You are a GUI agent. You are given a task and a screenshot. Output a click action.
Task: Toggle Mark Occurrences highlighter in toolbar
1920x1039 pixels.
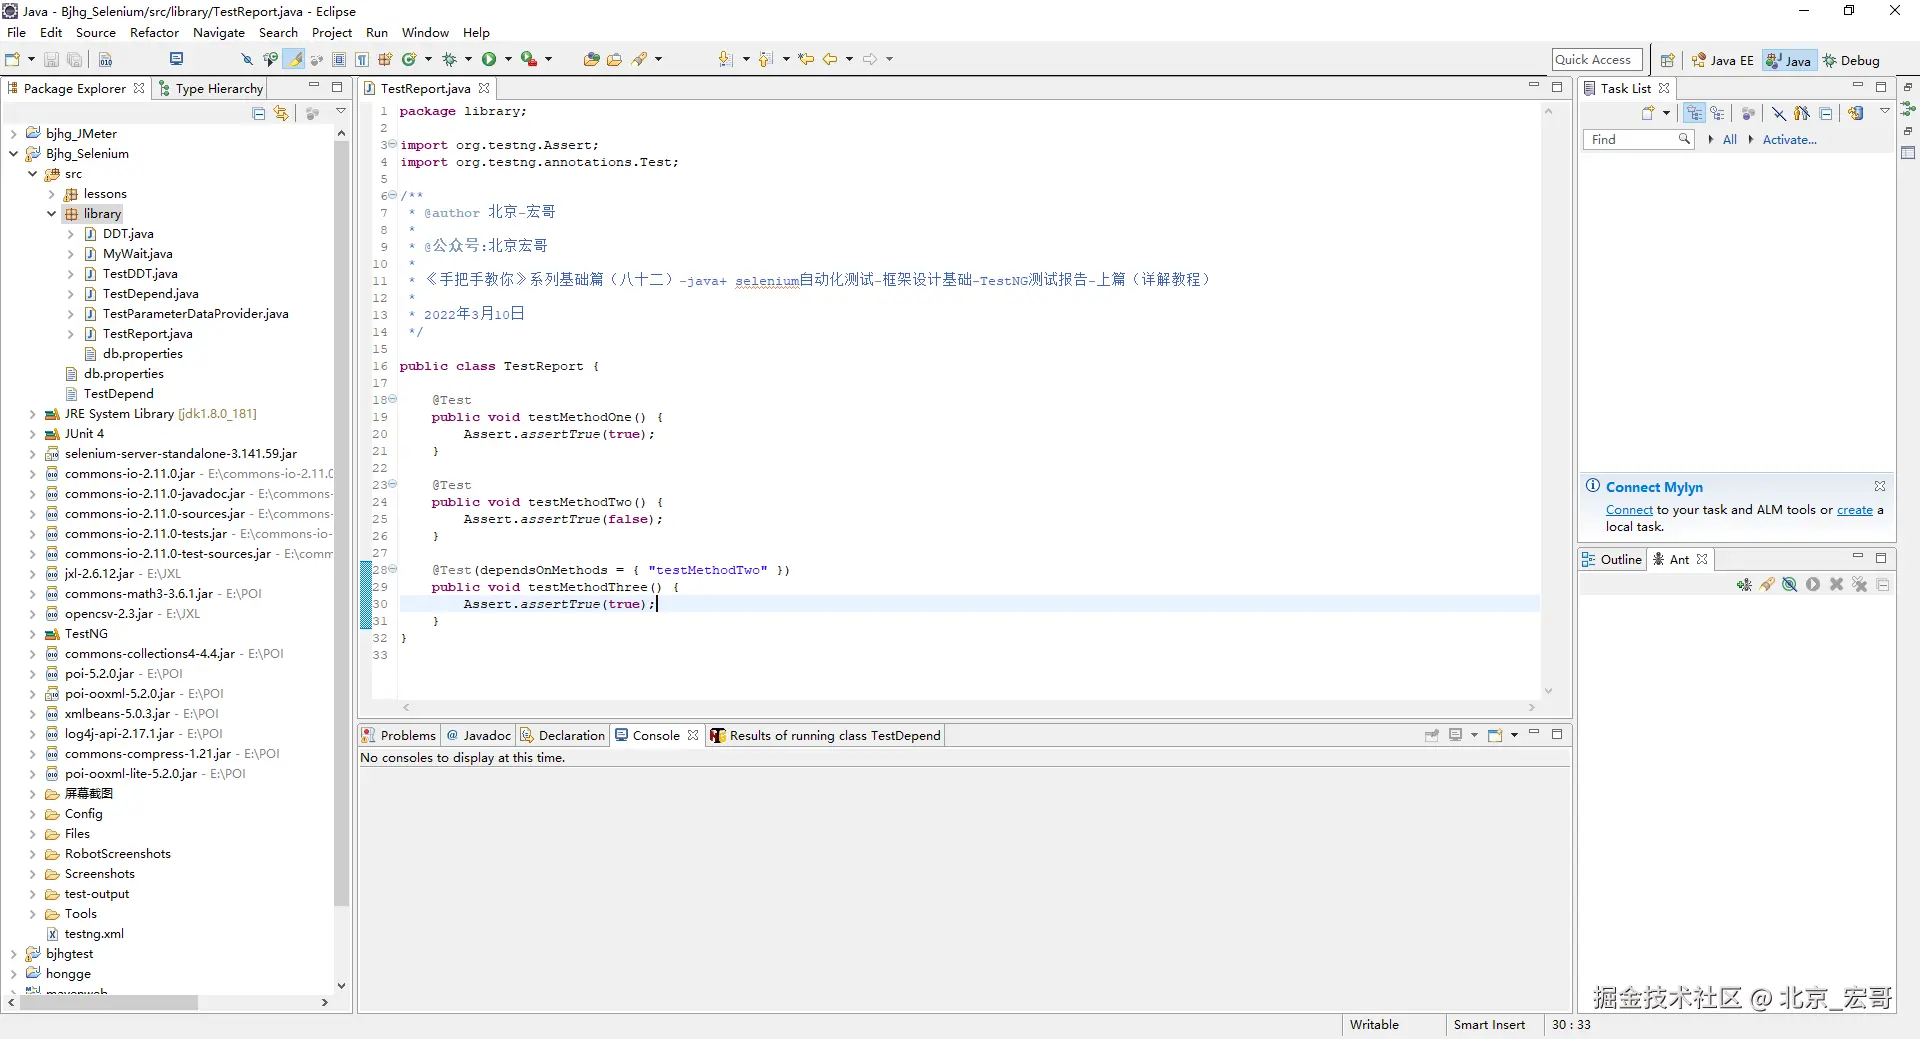295,60
